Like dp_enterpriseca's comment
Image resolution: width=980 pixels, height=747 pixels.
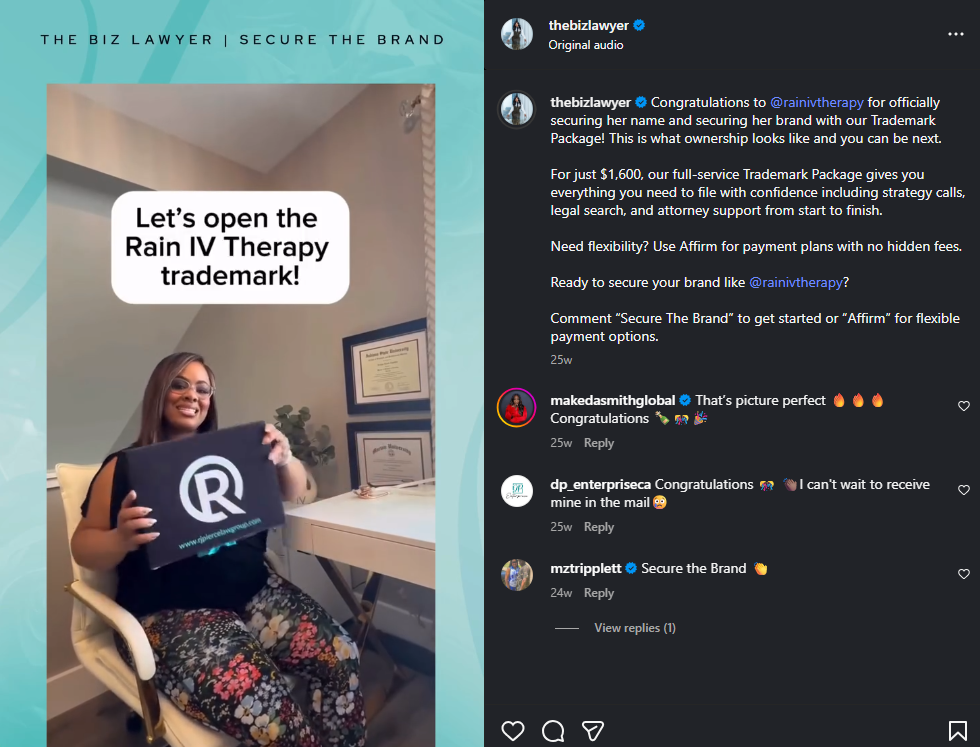pos(964,489)
